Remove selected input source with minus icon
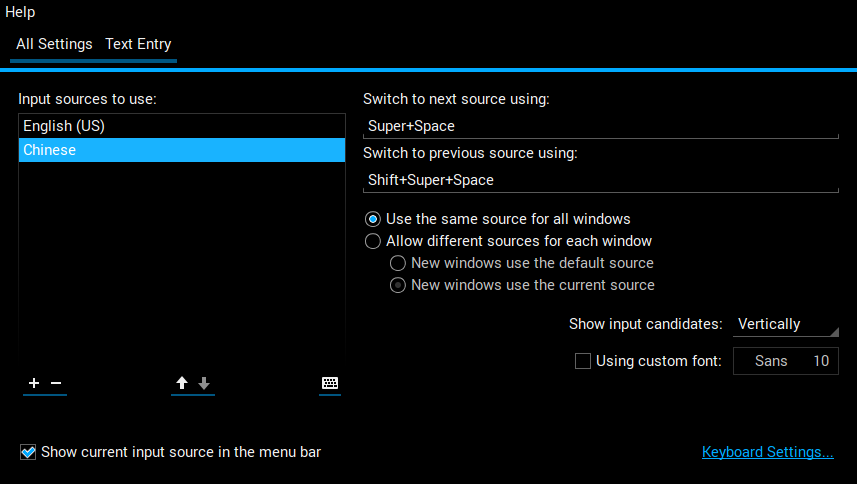Viewport: 857px width, 484px height. [x=56, y=383]
